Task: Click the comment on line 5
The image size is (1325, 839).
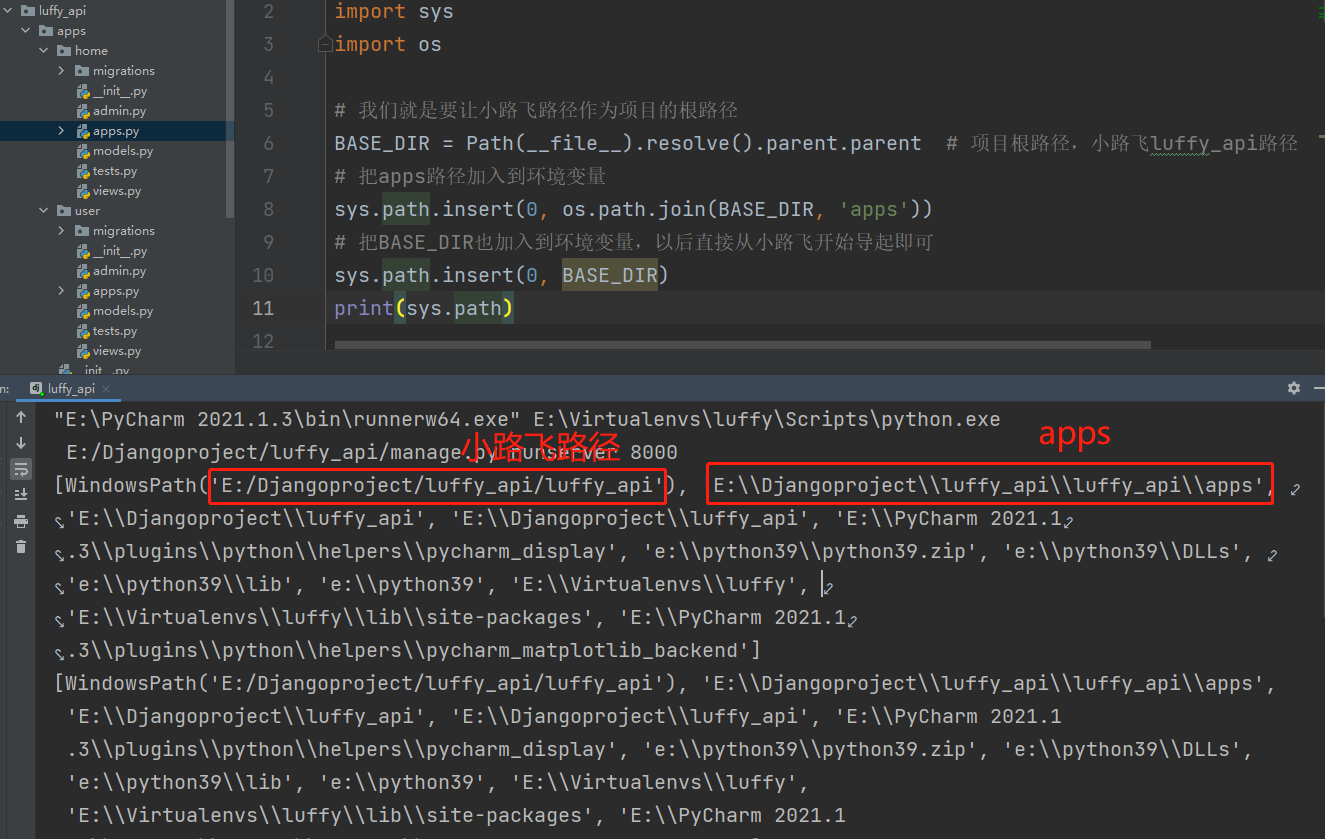Action: tap(536, 110)
